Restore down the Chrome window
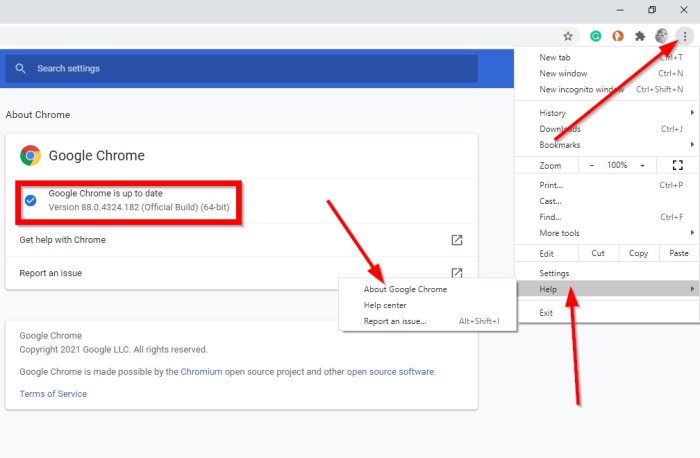Screen dimensions: 700x458 652,10
